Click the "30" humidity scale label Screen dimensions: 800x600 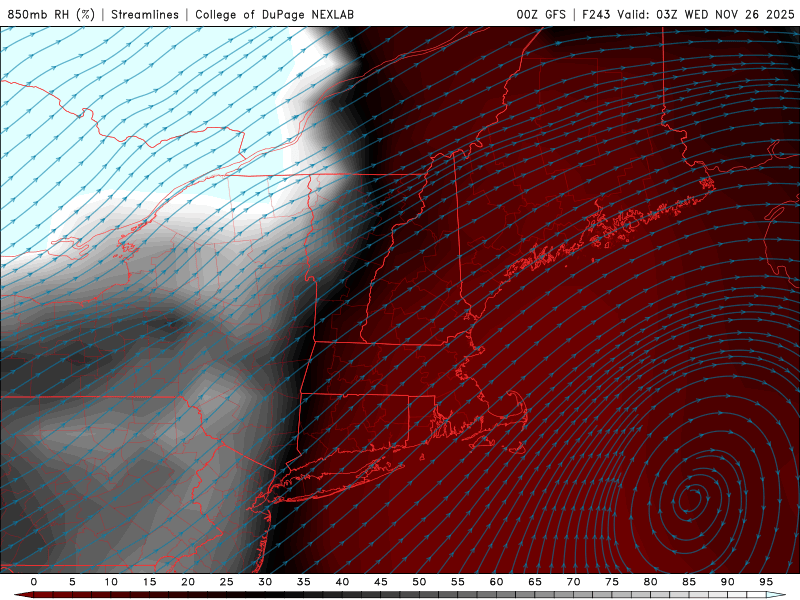pos(265,582)
